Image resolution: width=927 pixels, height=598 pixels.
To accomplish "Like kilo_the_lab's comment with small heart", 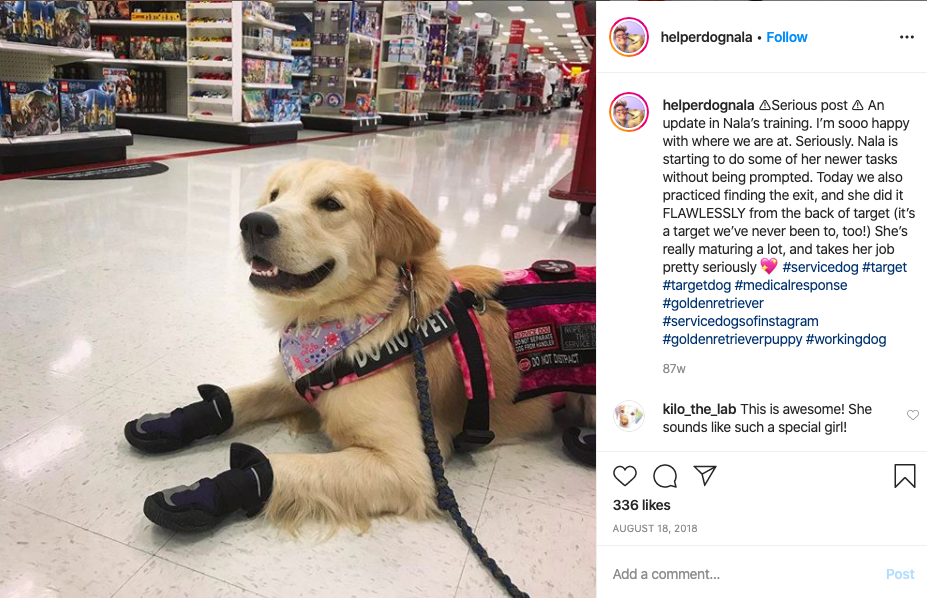I will [913, 415].
